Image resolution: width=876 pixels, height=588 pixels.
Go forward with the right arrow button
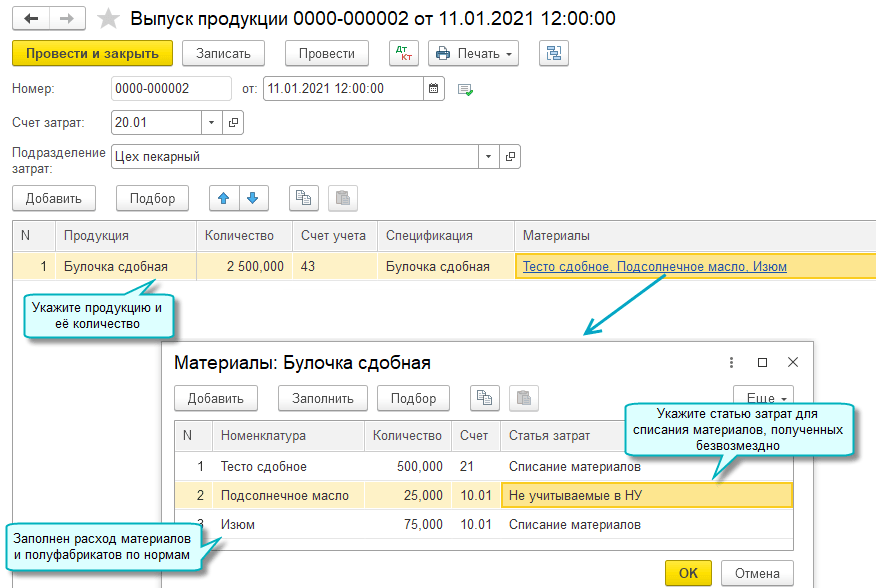click(67, 18)
